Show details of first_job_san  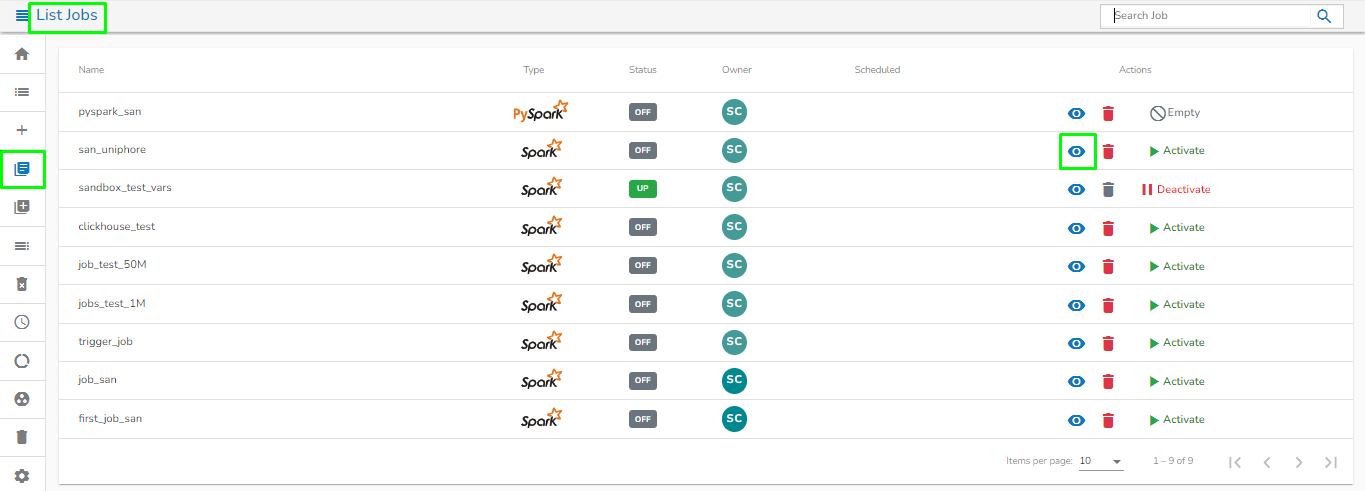pyautogui.click(x=1077, y=420)
